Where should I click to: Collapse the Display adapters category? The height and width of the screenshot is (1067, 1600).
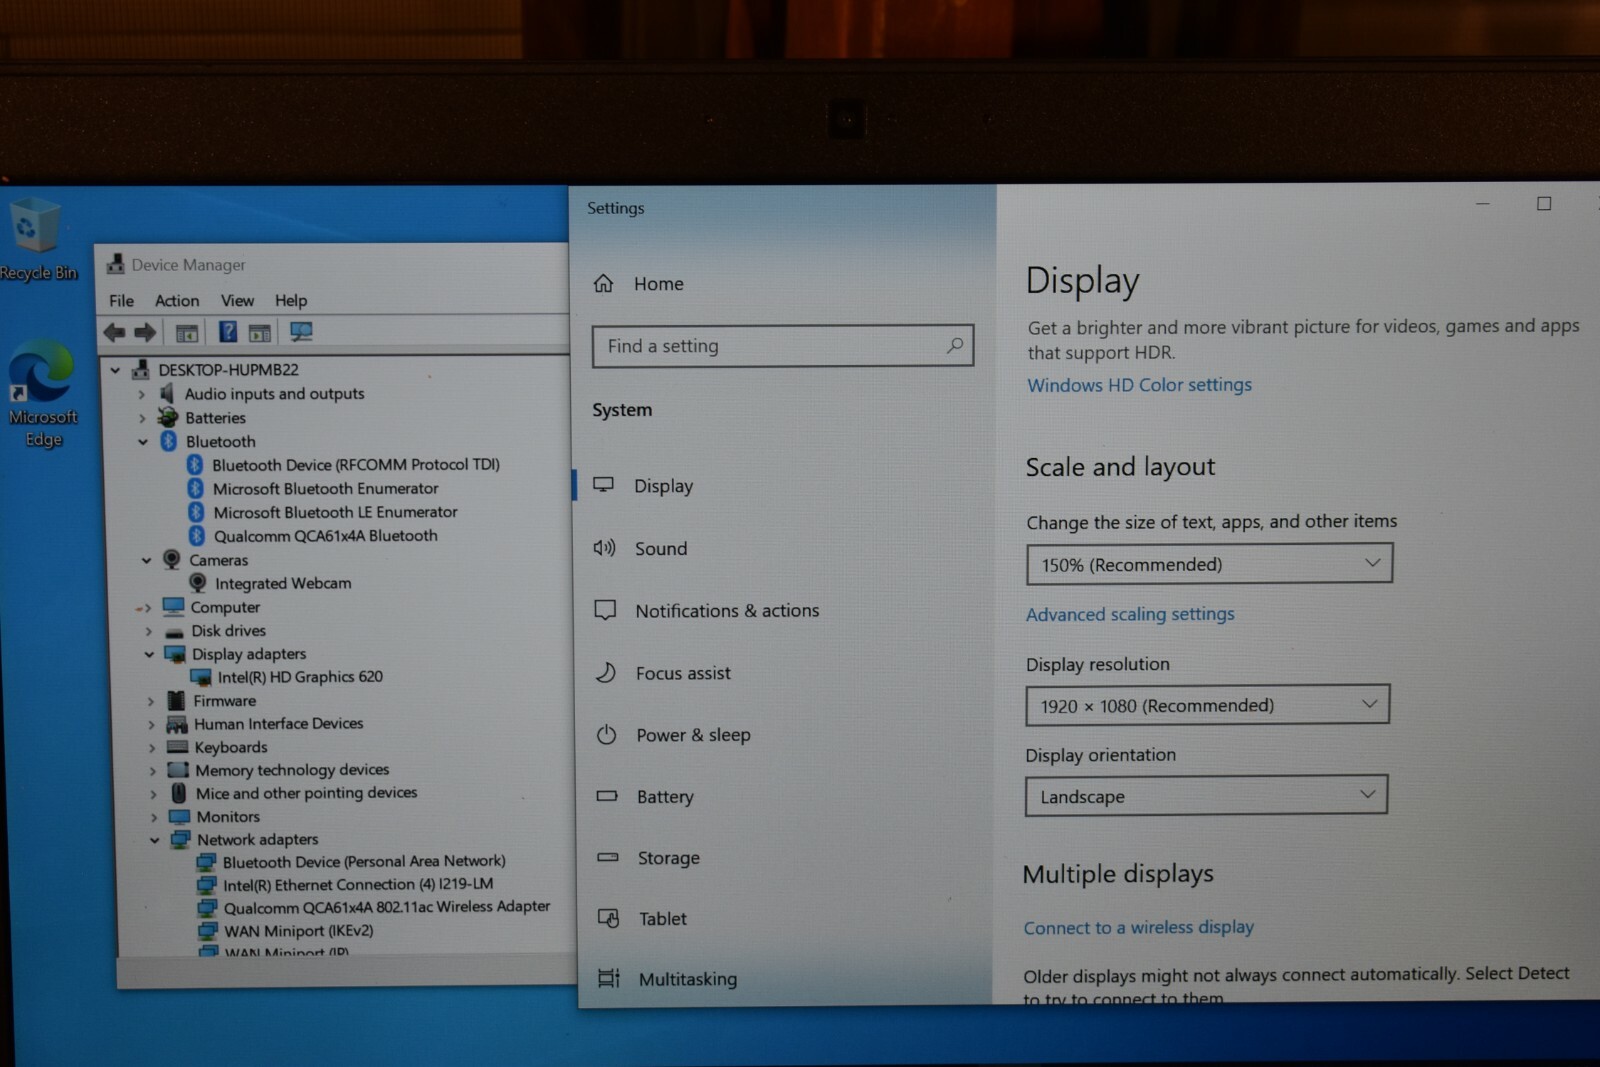click(x=149, y=654)
